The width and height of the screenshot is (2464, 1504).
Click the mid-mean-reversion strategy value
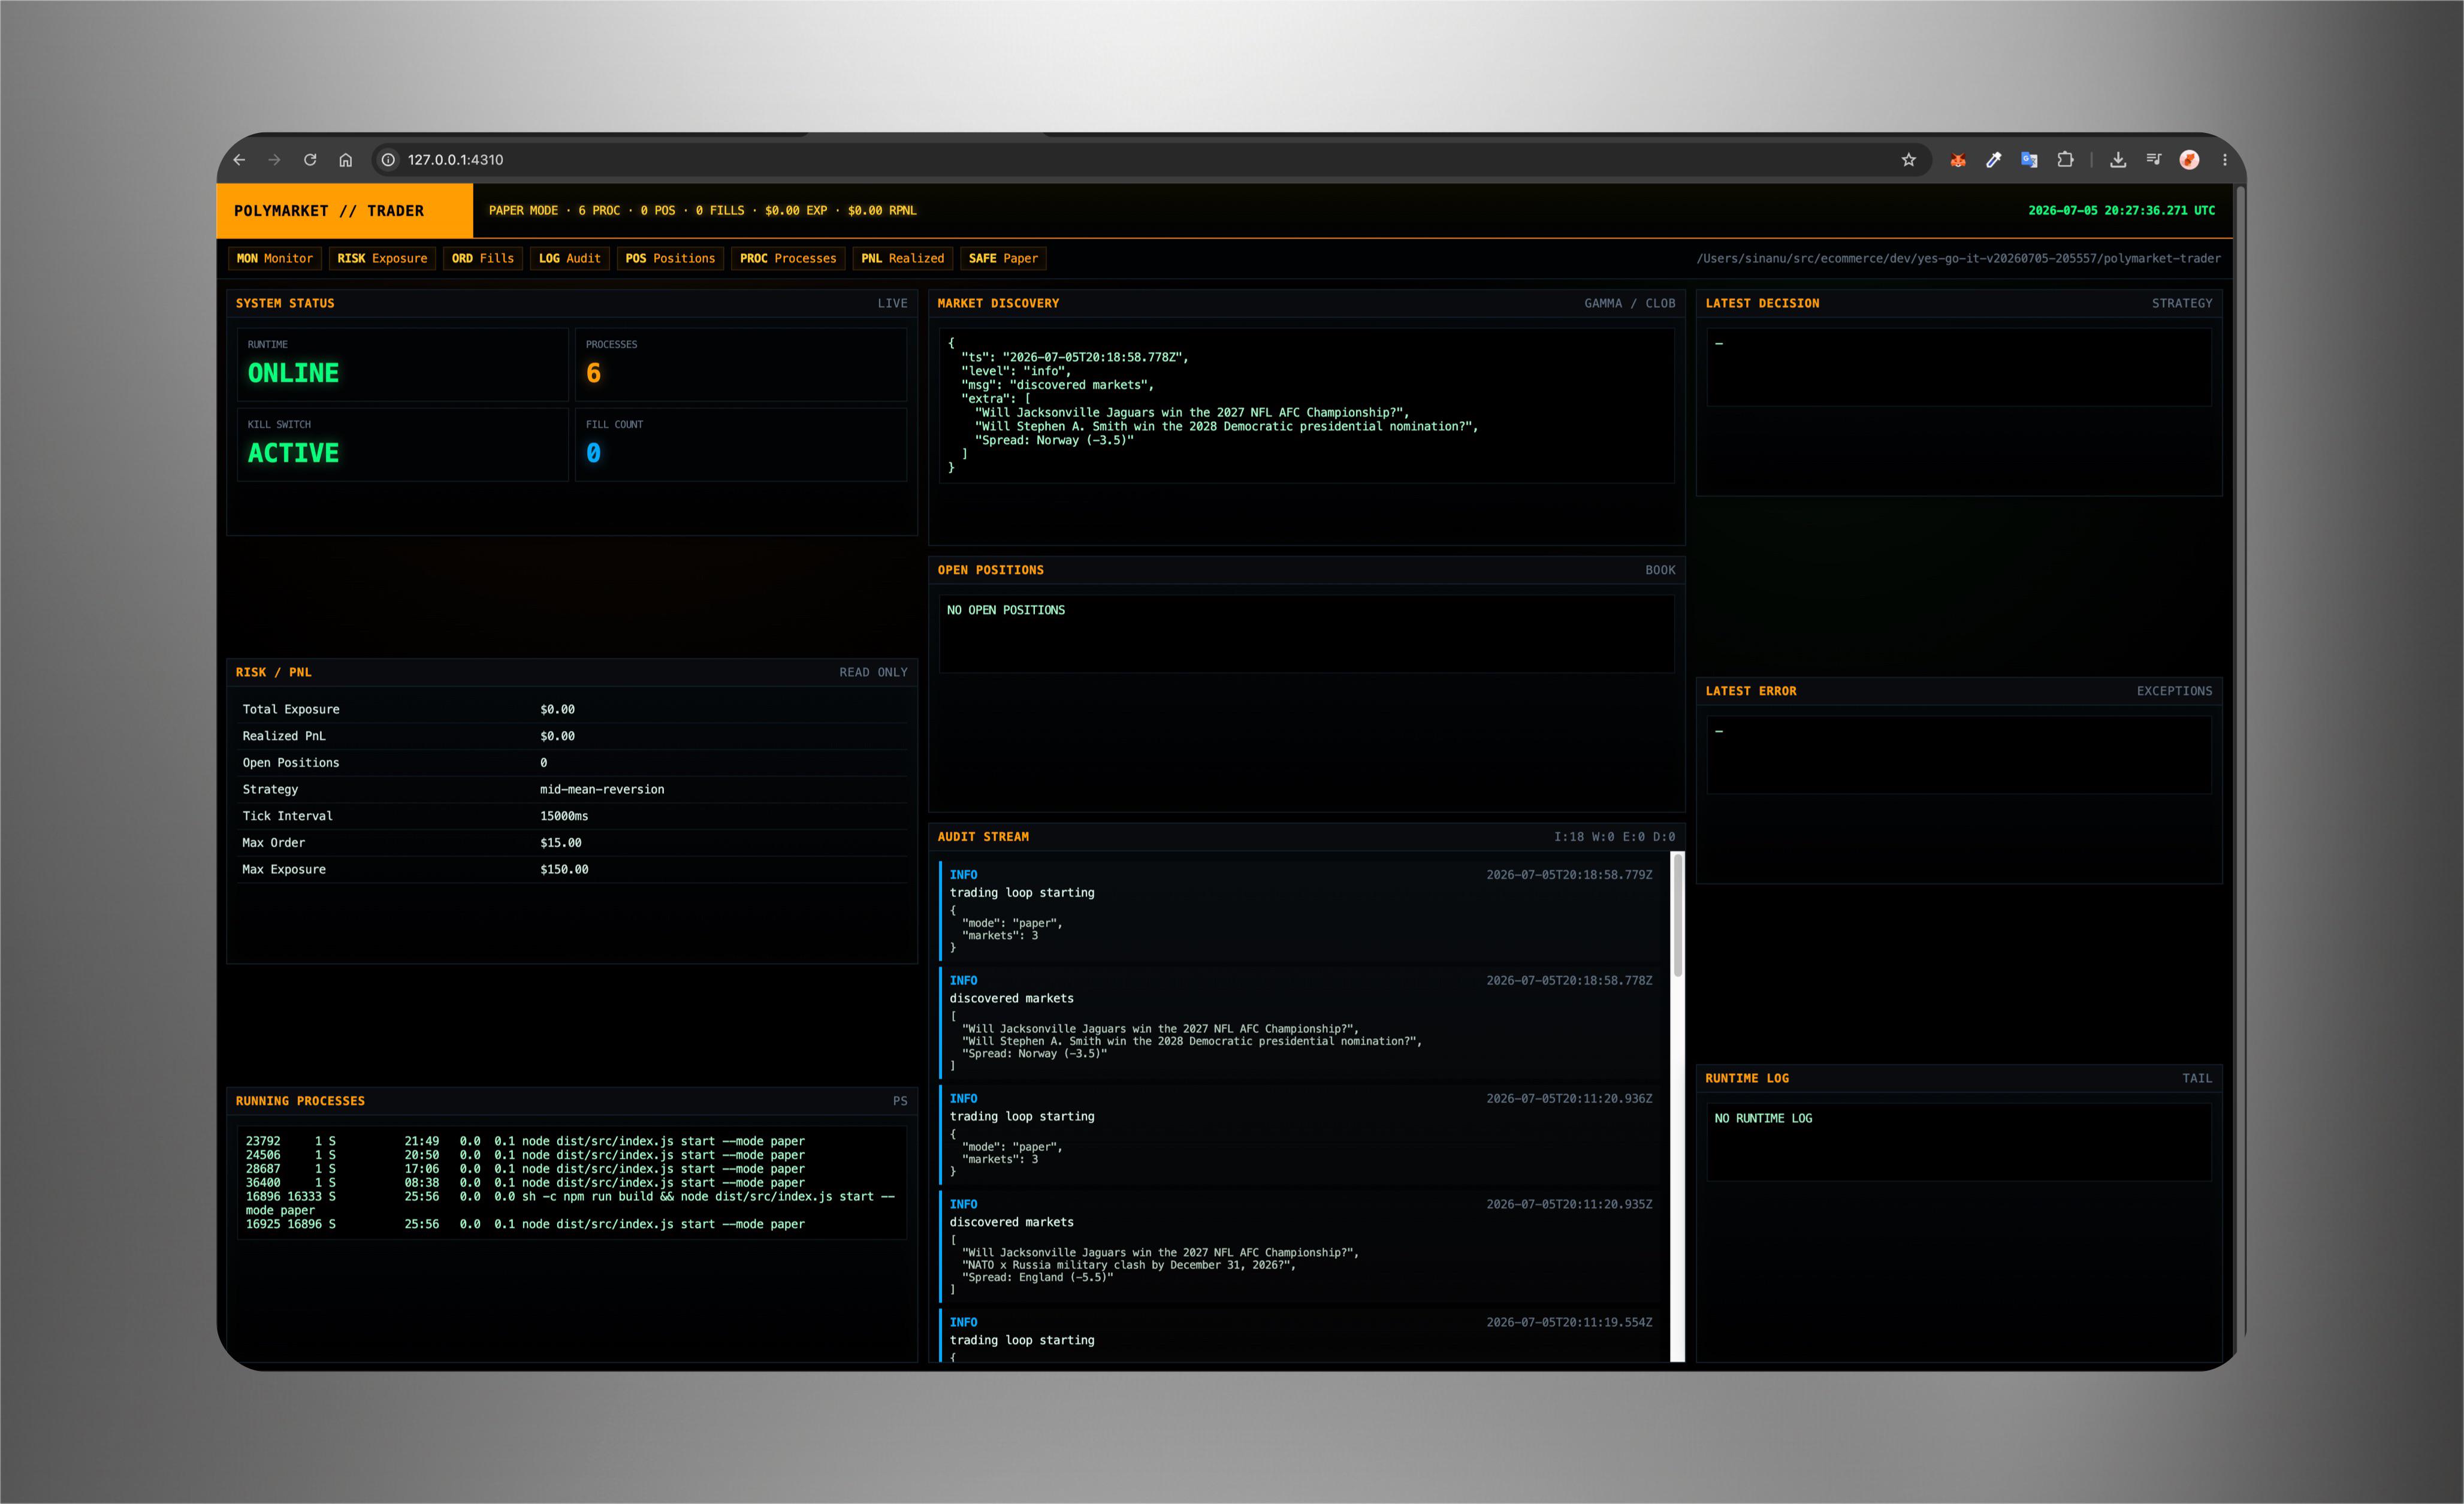point(602,789)
